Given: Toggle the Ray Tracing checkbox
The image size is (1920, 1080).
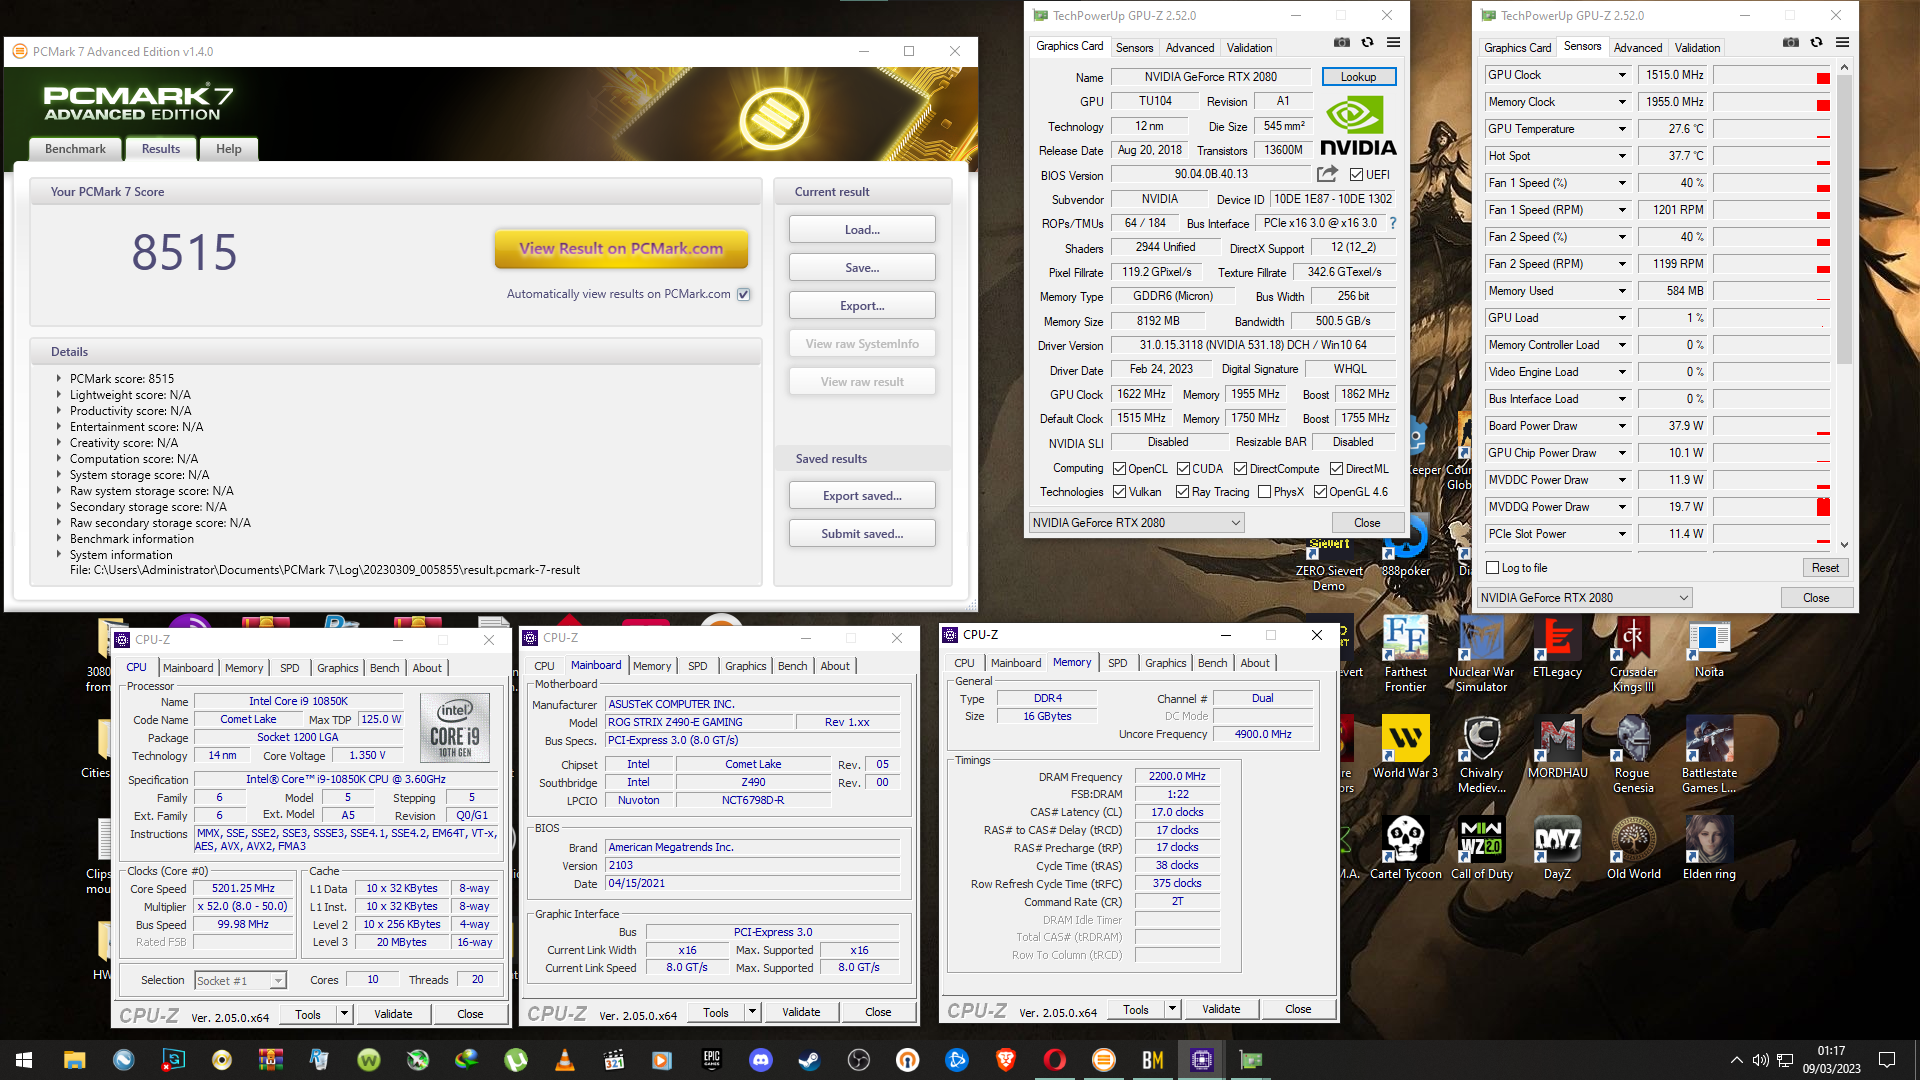Looking at the screenshot, I should 1183,492.
